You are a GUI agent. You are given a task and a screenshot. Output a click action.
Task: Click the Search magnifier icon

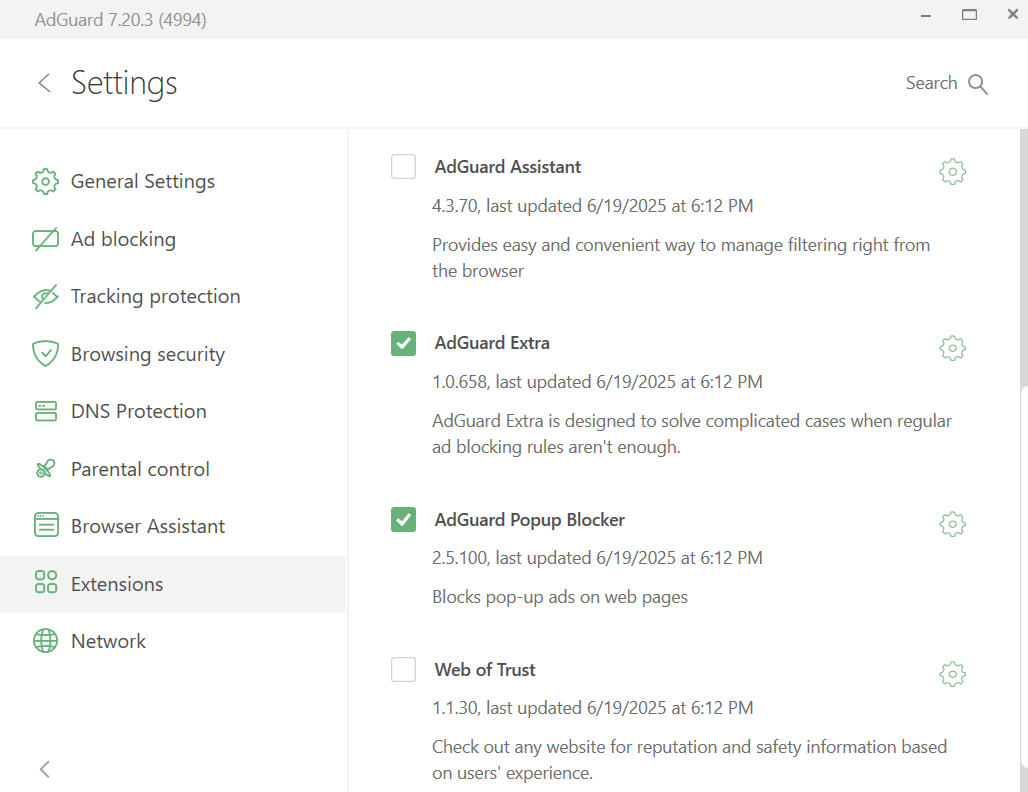coord(978,84)
